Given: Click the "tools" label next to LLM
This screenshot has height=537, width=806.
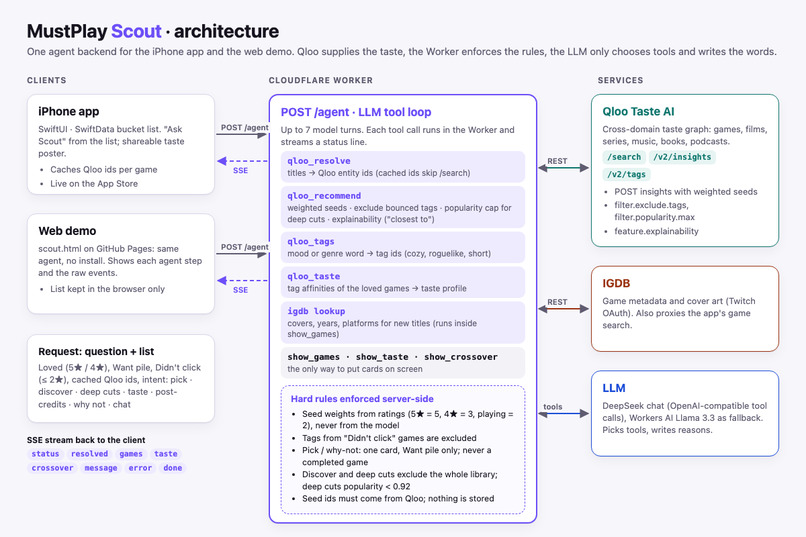Looking at the screenshot, I should 553,407.
